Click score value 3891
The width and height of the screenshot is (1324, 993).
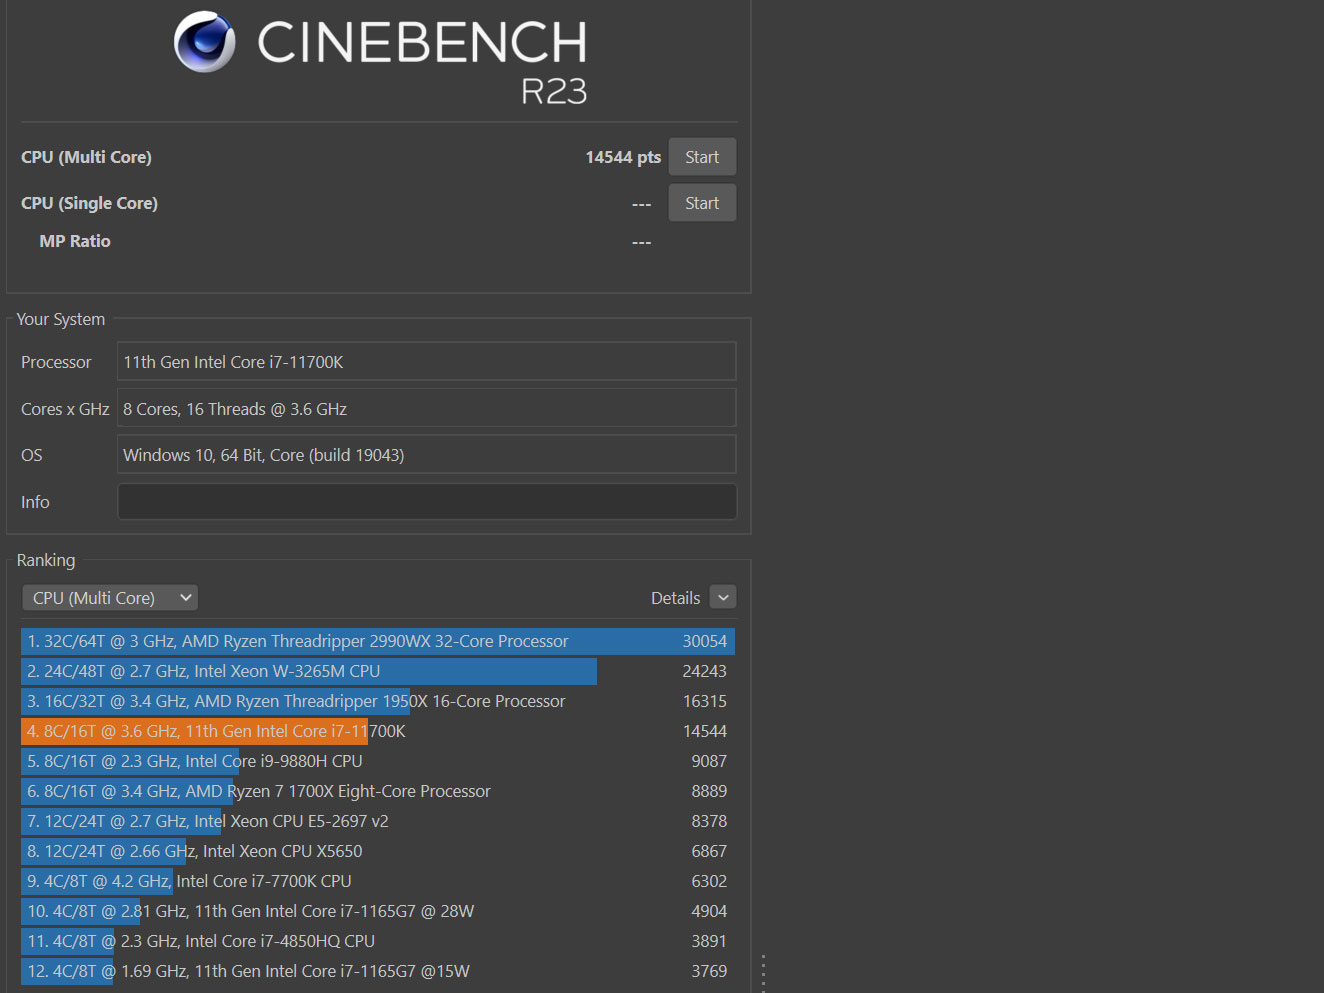[709, 941]
